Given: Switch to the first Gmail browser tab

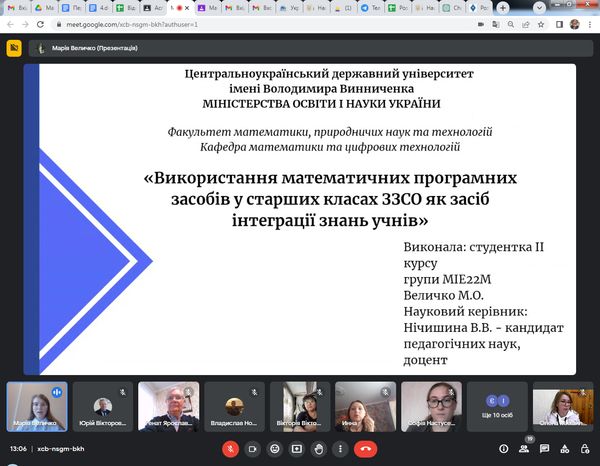Looking at the screenshot, I should 15,6.
